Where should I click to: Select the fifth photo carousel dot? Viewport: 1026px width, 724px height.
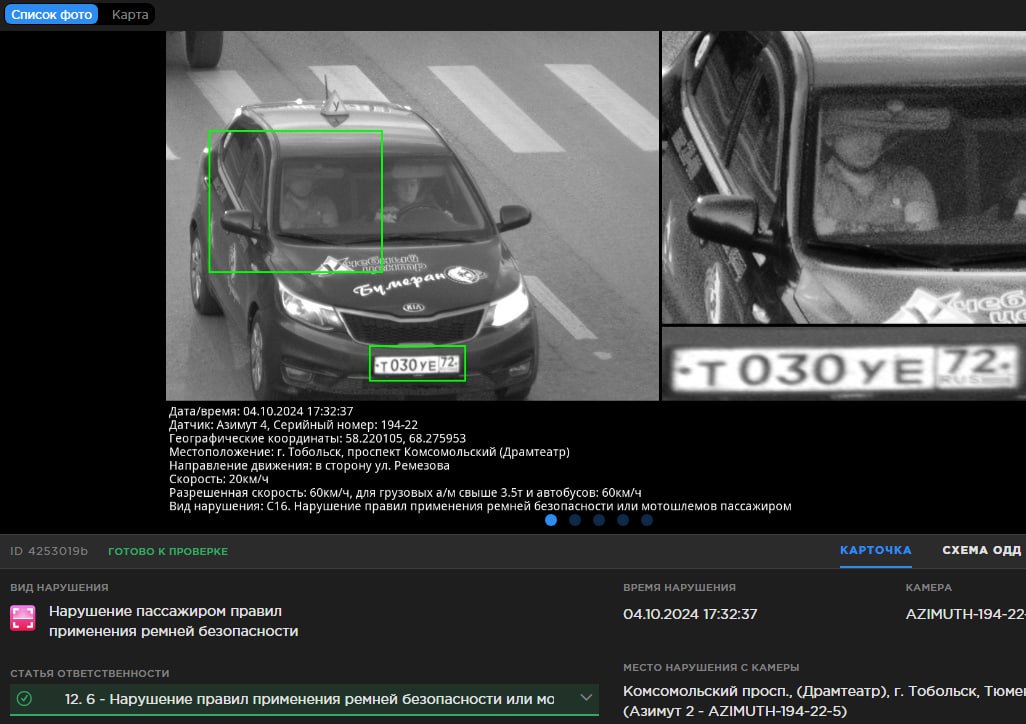coord(647,520)
